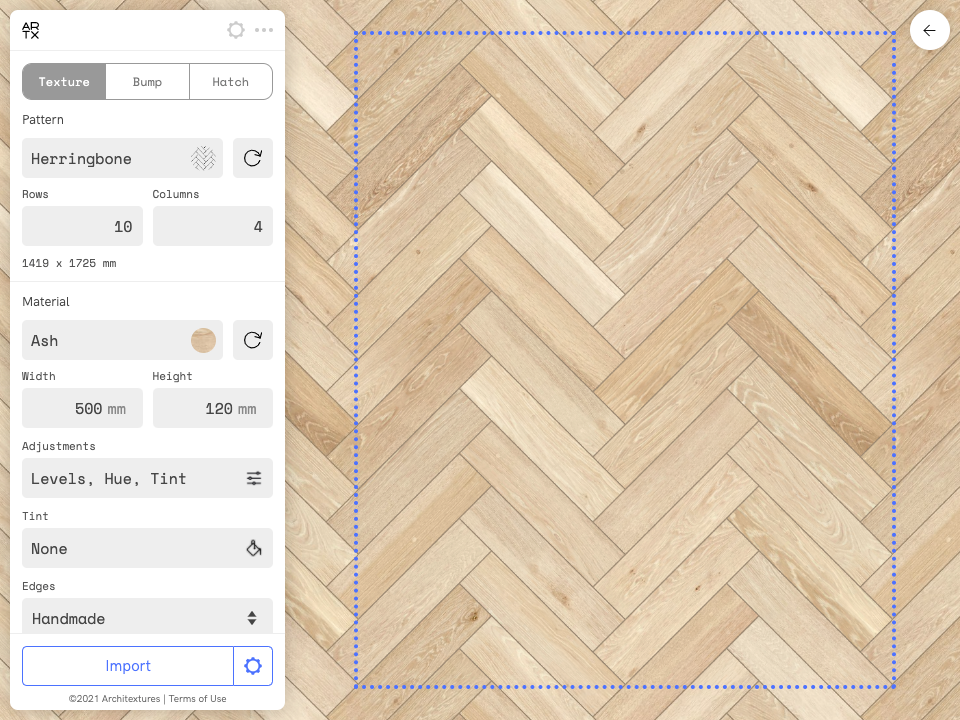Click the ARTX logo
This screenshot has width=960, height=720.
[31, 30]
